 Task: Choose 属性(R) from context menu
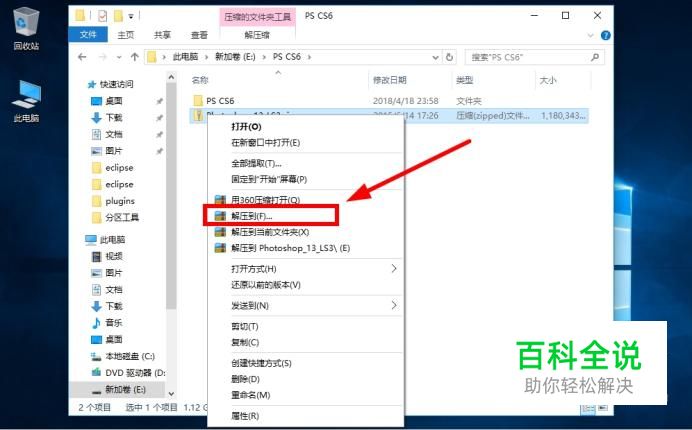pyautogui.click(x=305, y=415)
